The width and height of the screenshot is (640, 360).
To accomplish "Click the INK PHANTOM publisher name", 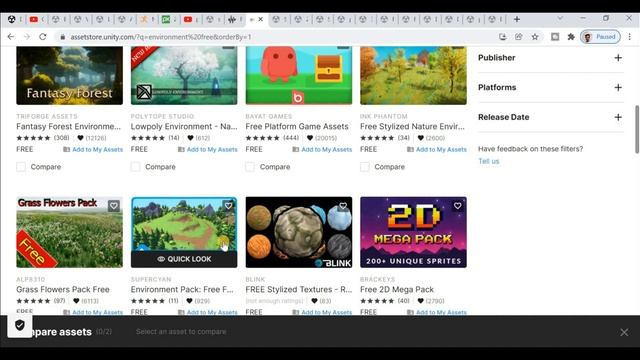I will click(384, 116).
